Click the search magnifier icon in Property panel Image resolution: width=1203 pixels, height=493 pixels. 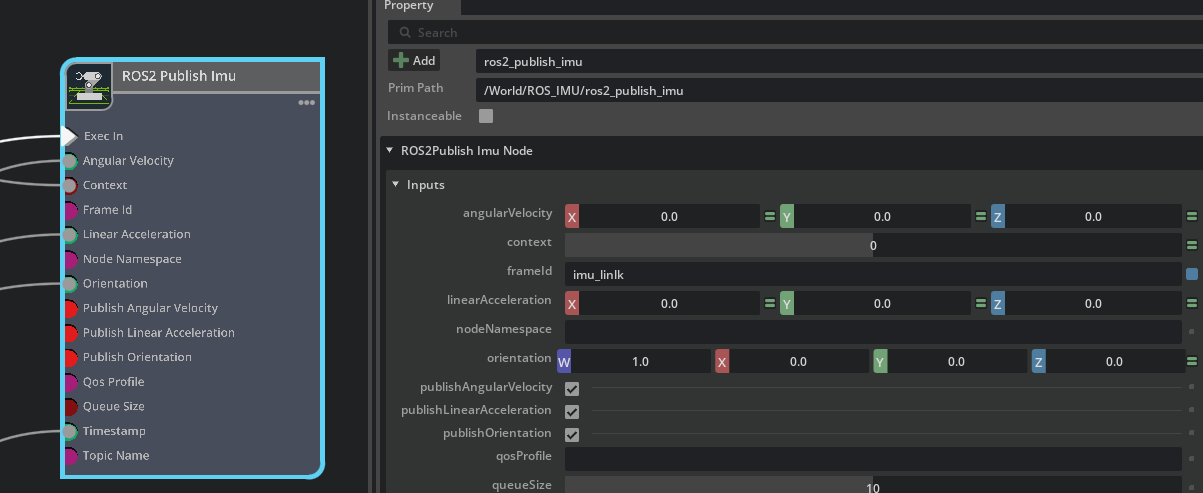(x=403, y=33)
